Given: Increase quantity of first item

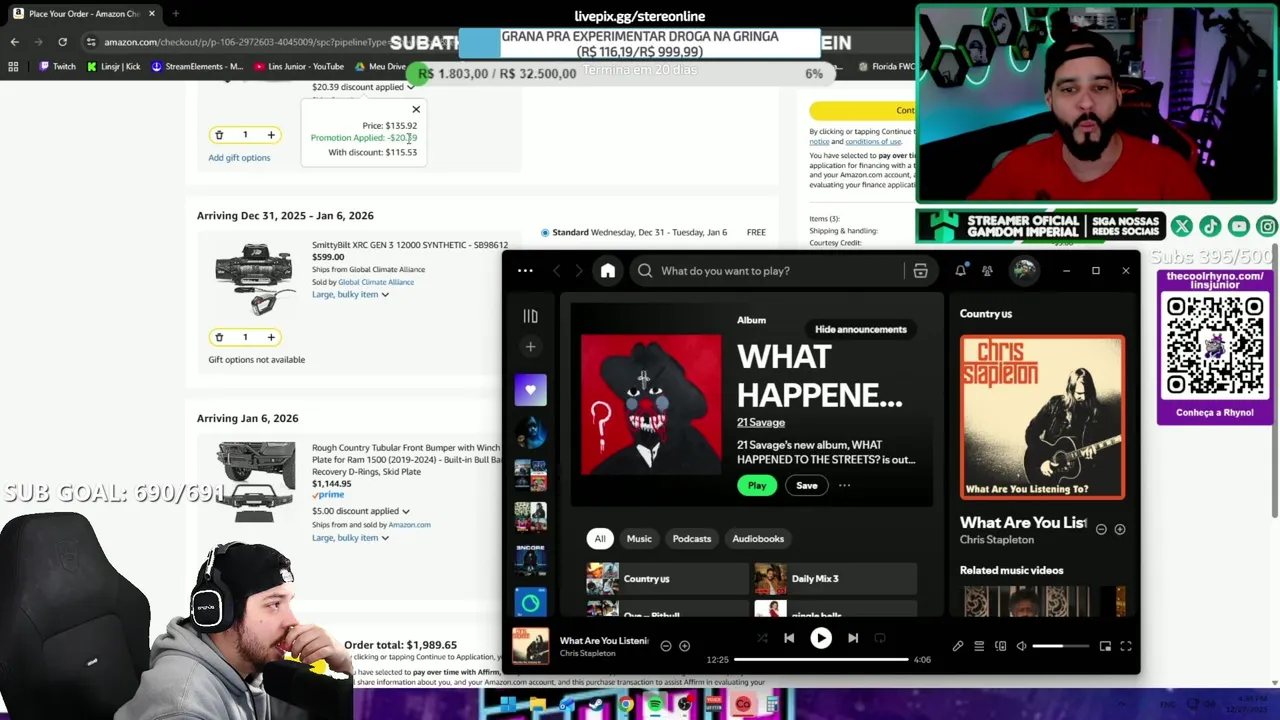Looking at the screenshot, I should click(x=271, y=135).
